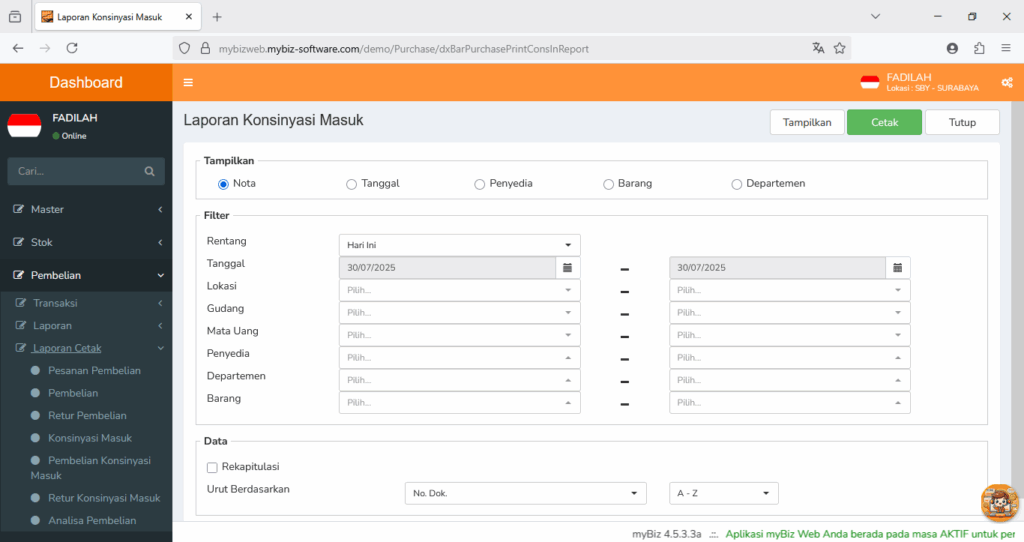The height and width of the screenshot is (542, 1024).
Task: Open the browser extensions icon
Action: click(x=979, y=48)
